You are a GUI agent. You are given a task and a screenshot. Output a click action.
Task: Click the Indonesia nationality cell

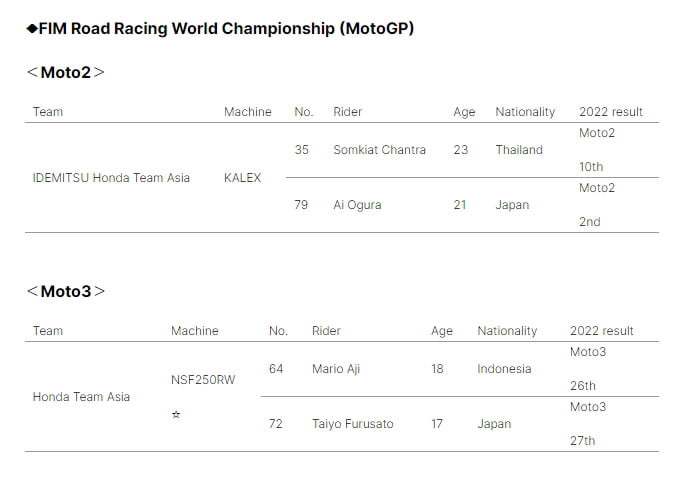(504, 369)
